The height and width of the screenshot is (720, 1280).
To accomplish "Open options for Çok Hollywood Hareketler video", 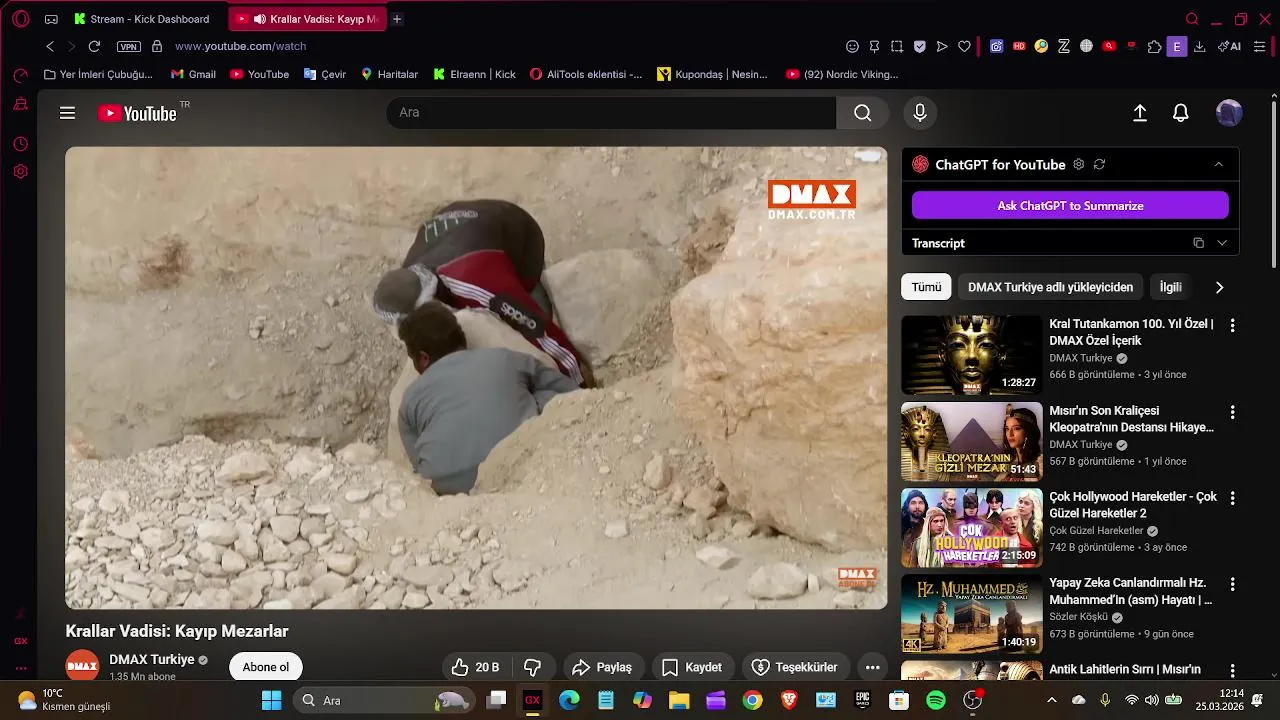I will (1232, 498).
